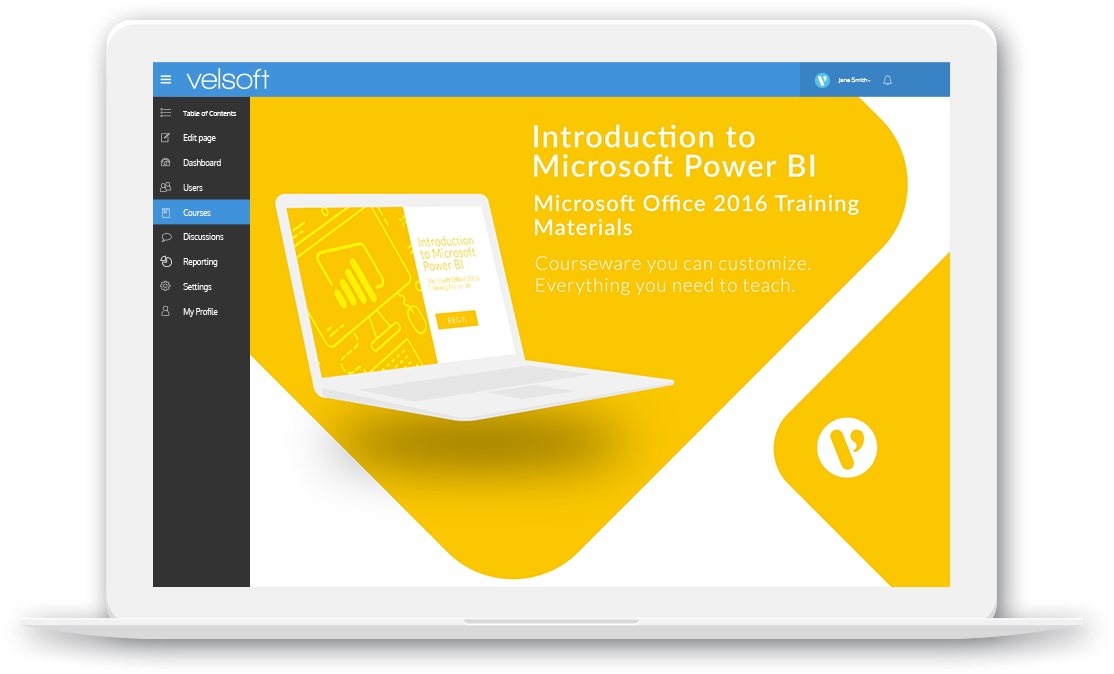Image resolution: width=1114 pixels, height=674 pixels.
Task: Click the Discussions speech bubble icon
Action: pos(166,237)
